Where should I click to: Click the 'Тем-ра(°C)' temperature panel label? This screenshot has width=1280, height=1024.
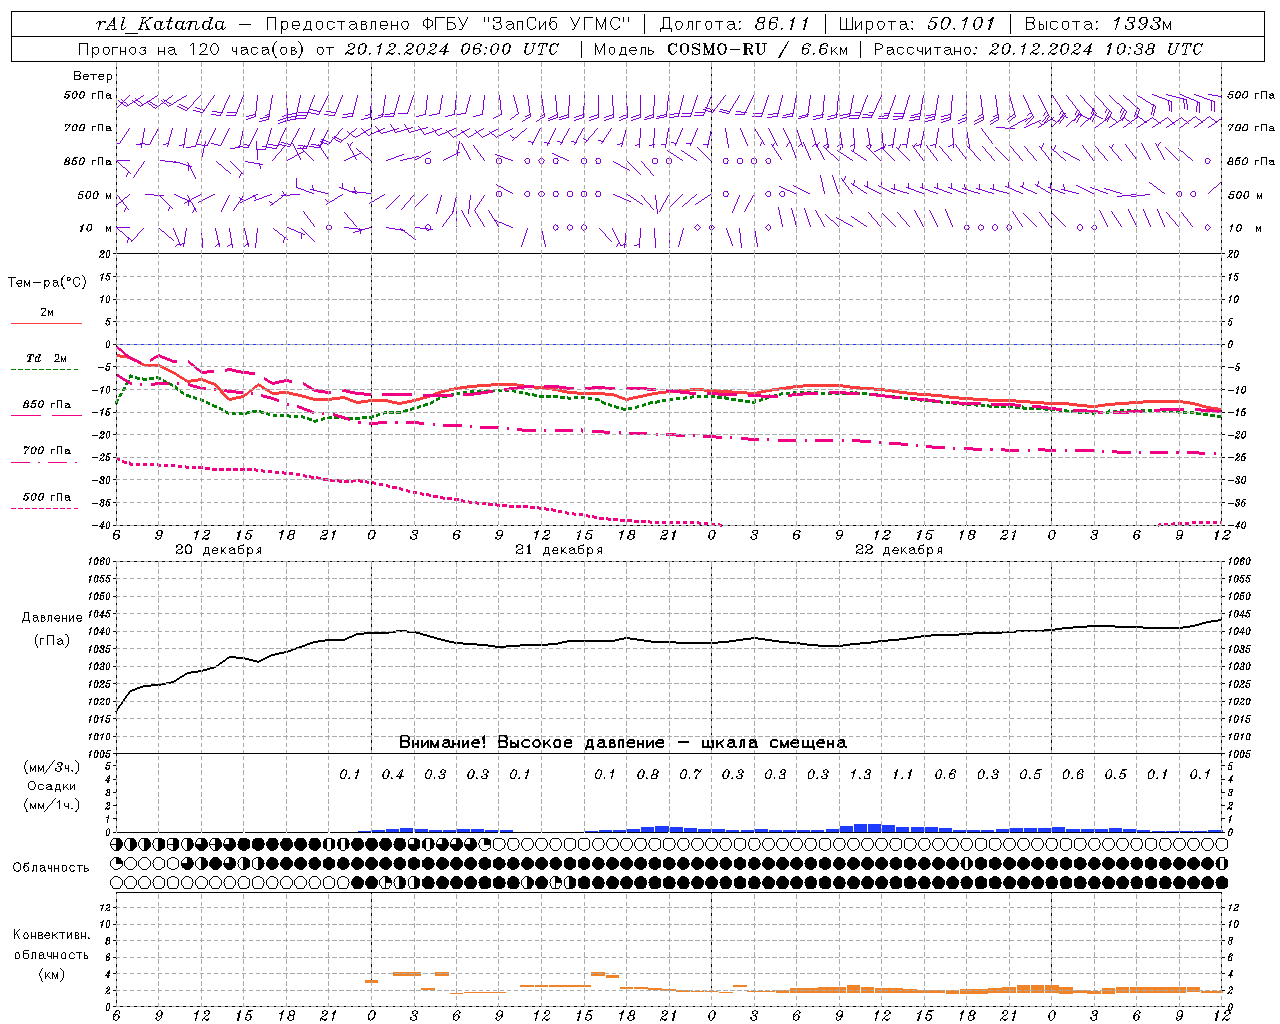tap(47, 283)
